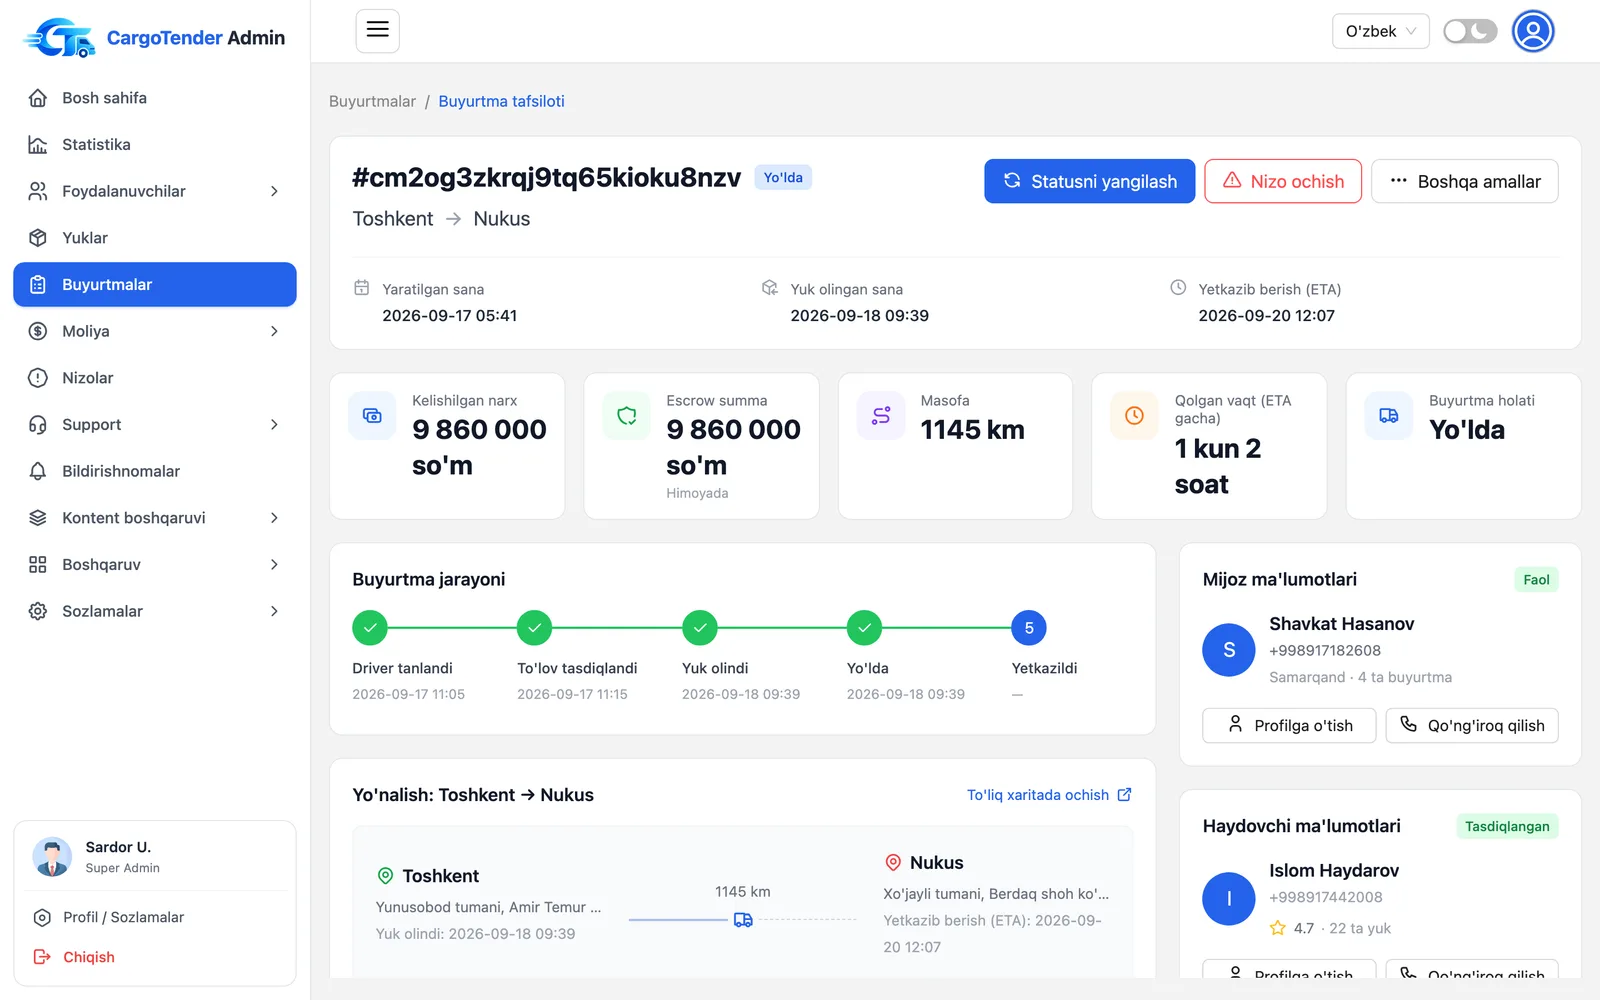Click the Nizolar alert icon
This screenshot has height=1000, width=1600.
click(38, 378)
